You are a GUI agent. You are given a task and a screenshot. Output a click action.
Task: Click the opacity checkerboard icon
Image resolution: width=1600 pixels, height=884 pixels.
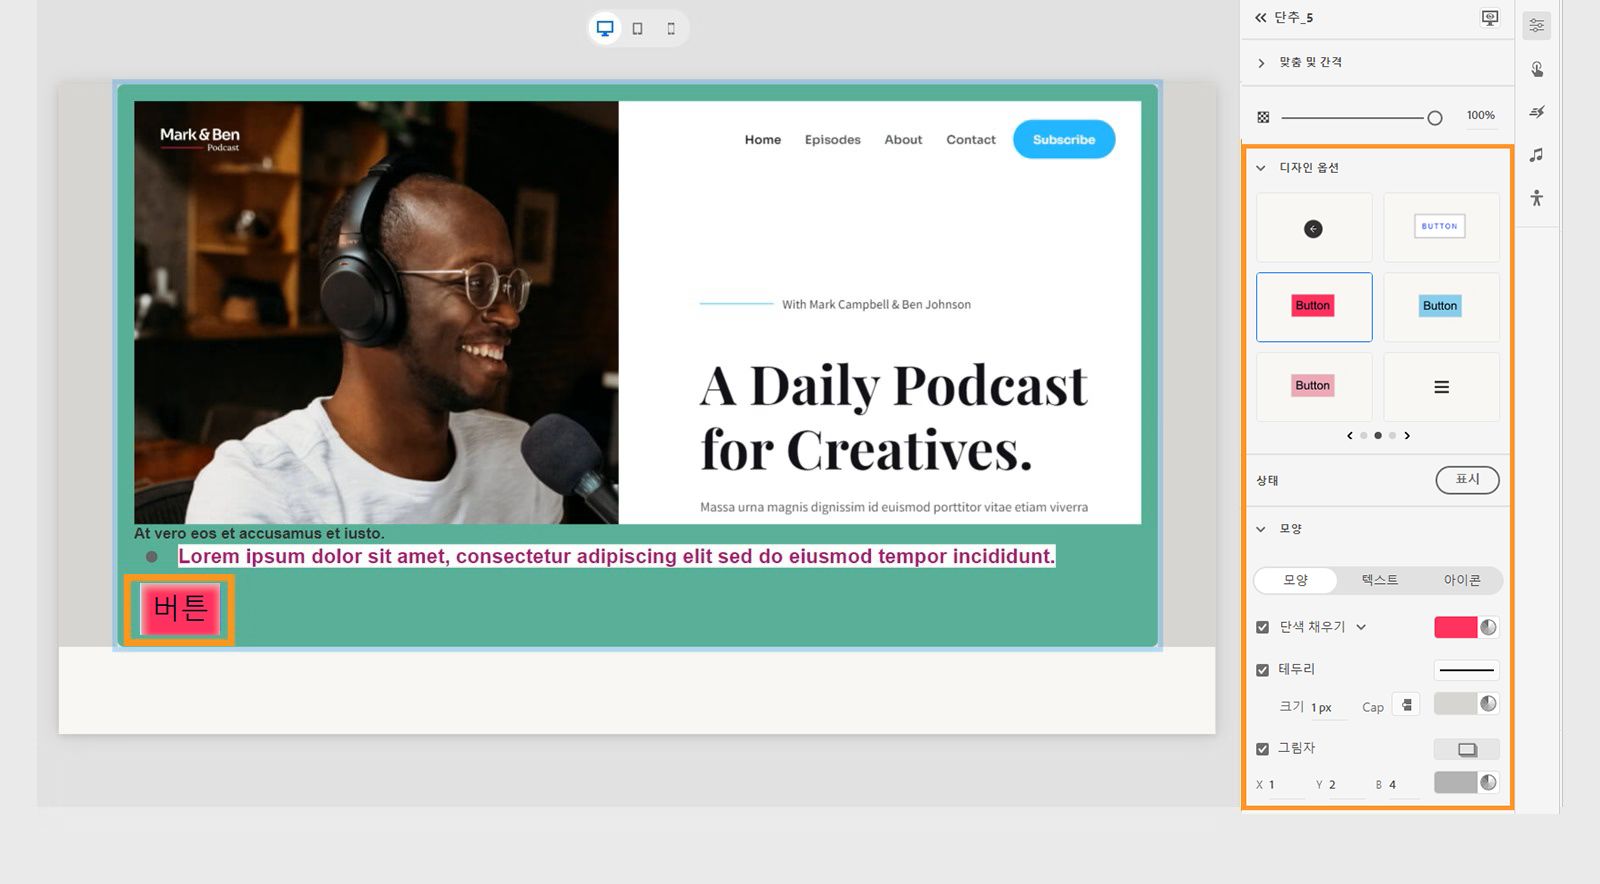[x=1263, y=117]
